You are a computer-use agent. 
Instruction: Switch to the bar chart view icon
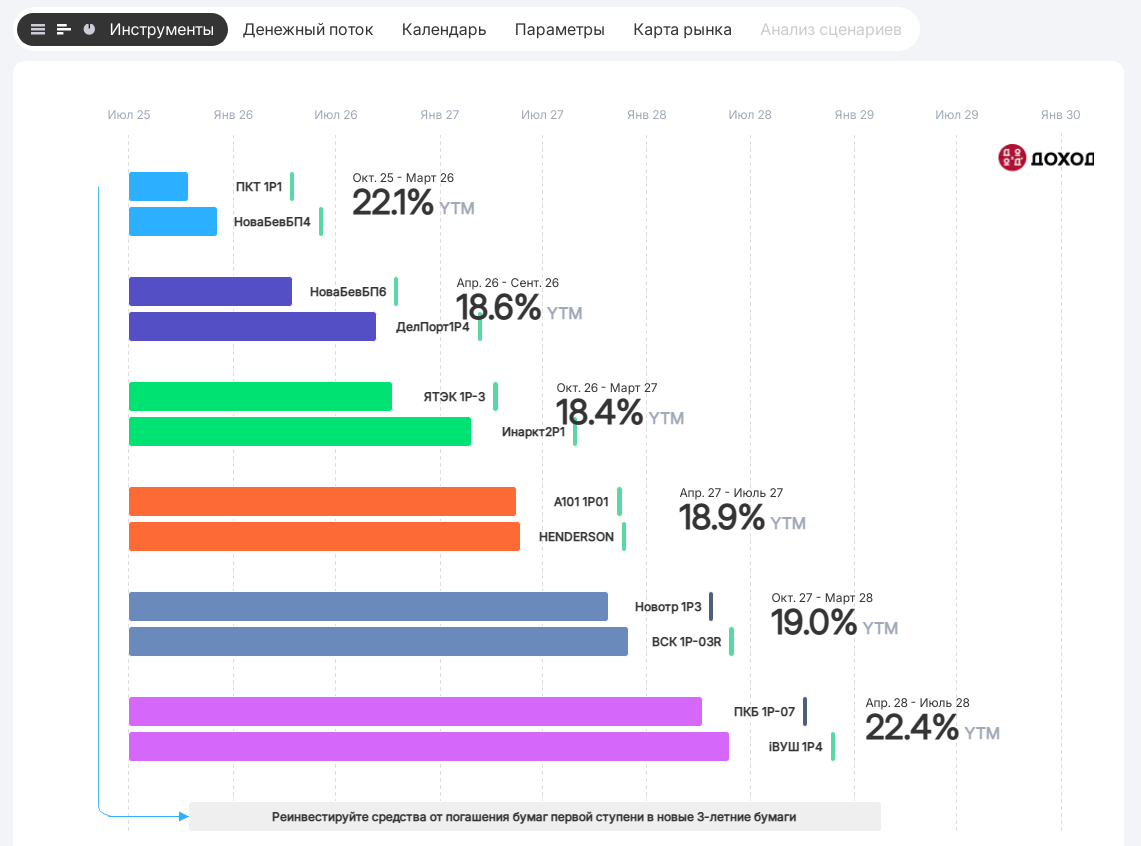click(64, 30)
